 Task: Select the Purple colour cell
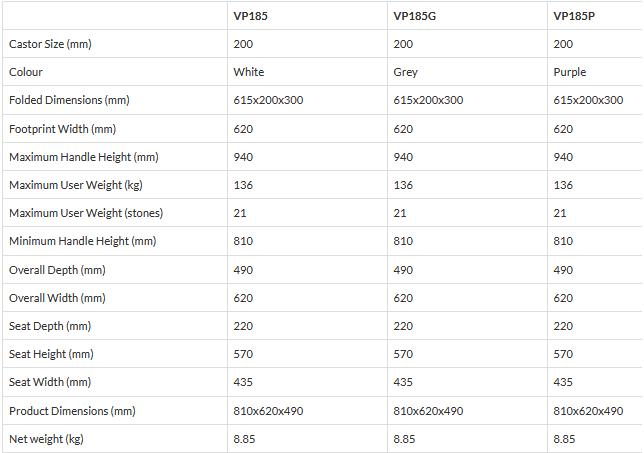pyautogui.click(x=570, y=72)
